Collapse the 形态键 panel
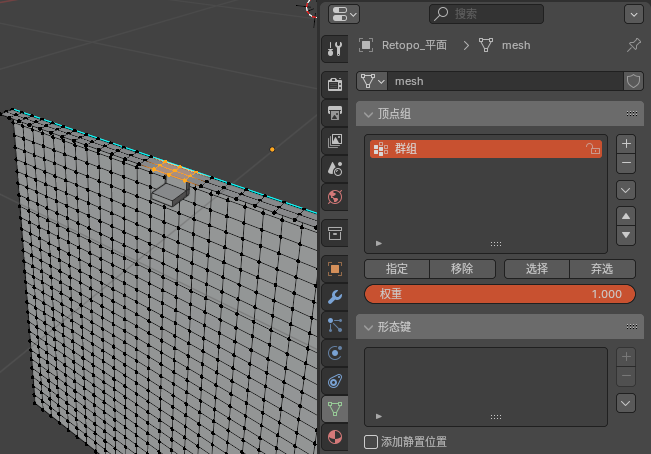This screenshot has width=651, height=454. click(x=369, y=327)
